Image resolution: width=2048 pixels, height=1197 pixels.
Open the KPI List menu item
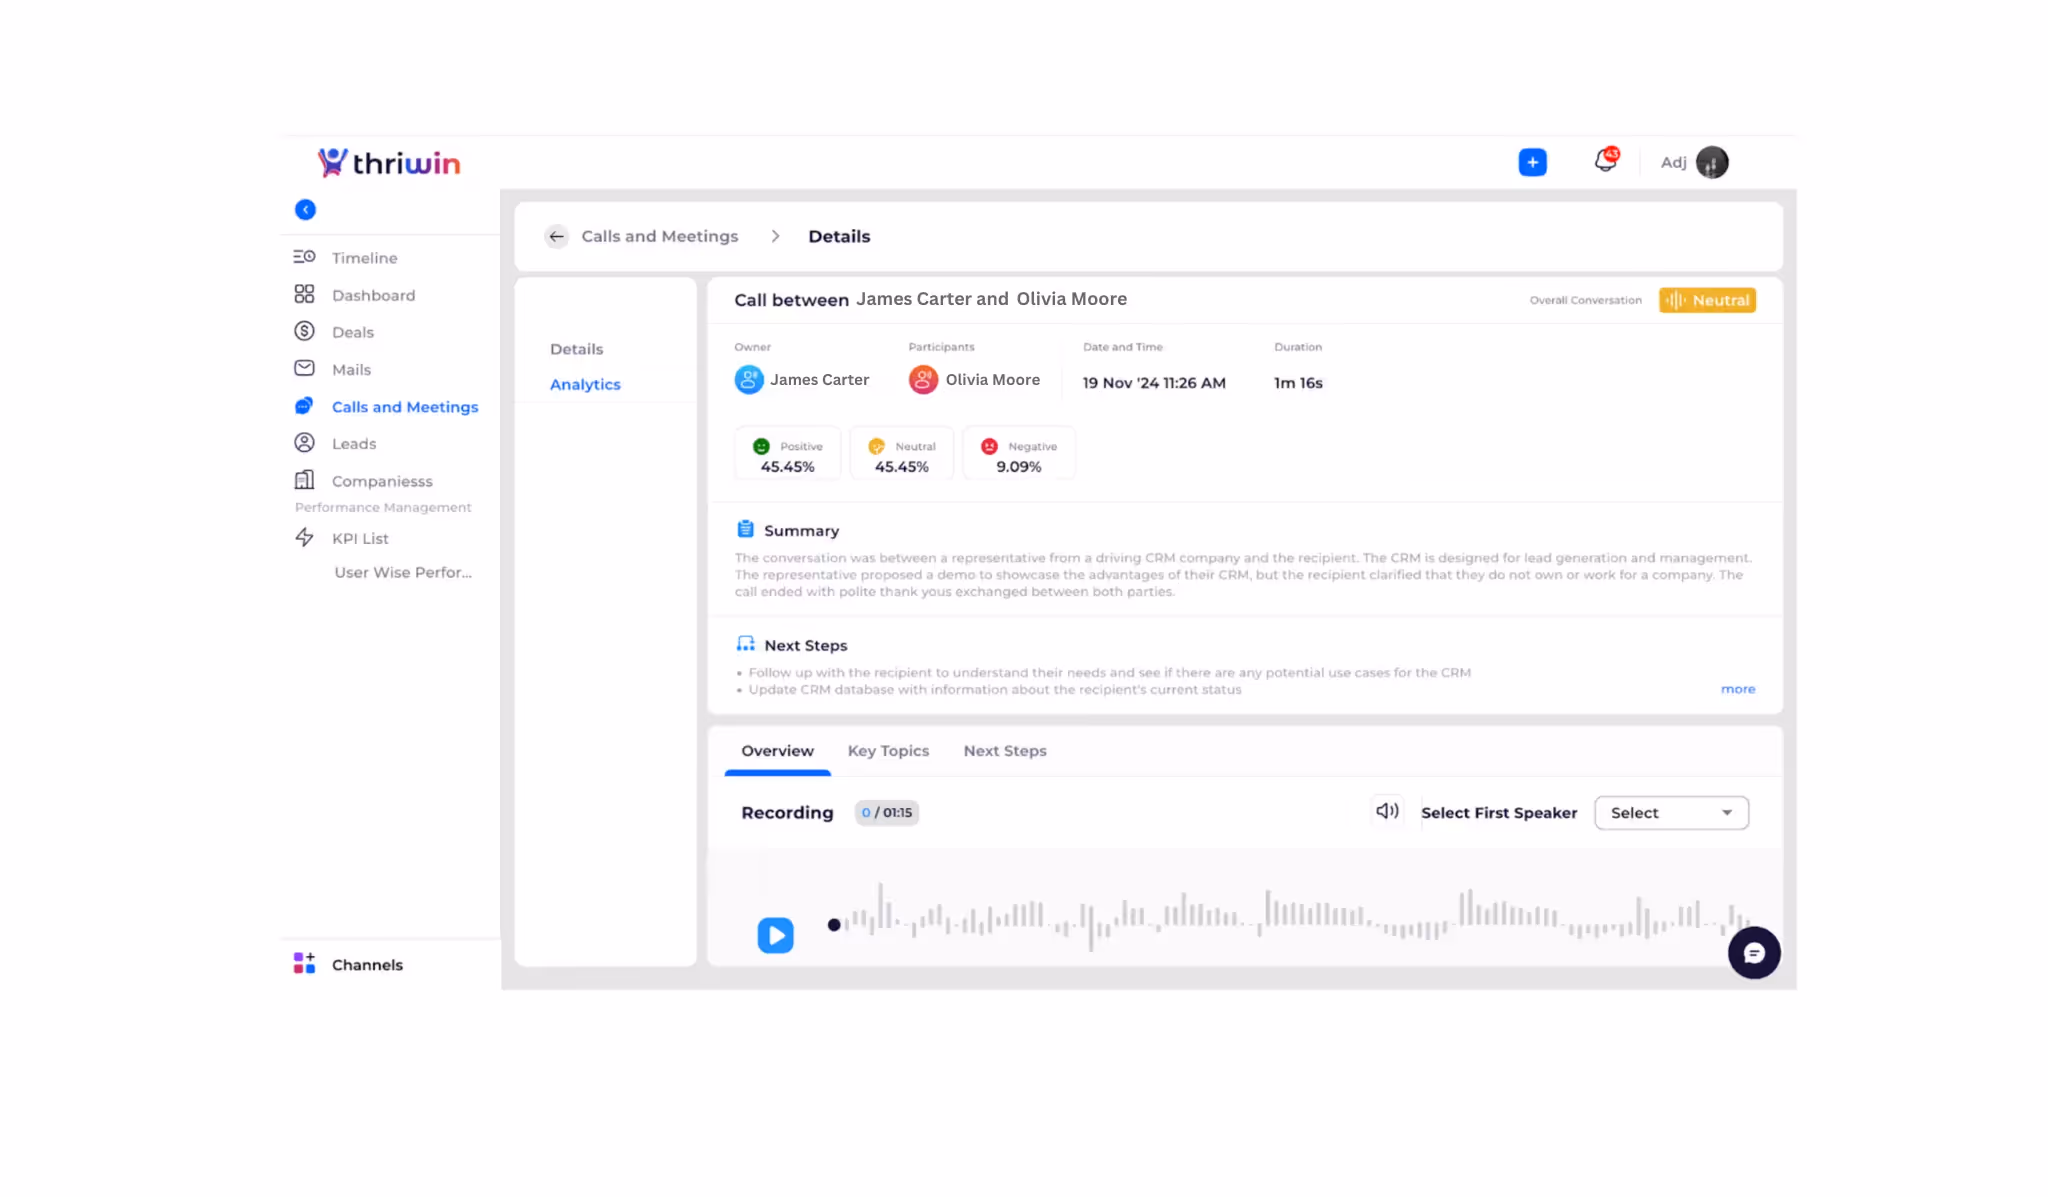360,538
